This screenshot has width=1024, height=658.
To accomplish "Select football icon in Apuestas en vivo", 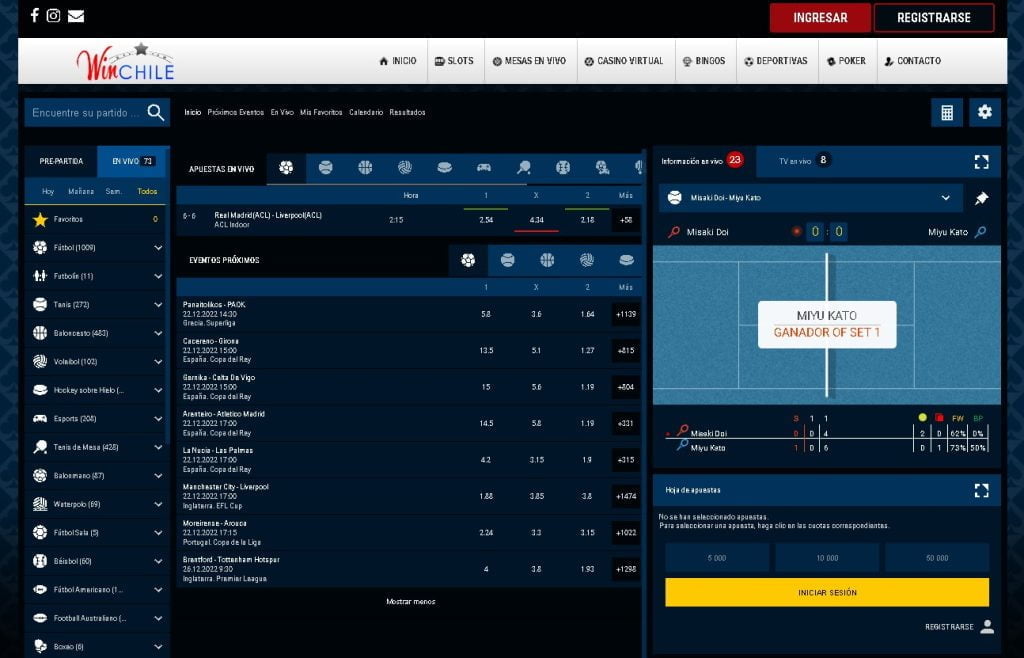I will [x=286, y=168].
